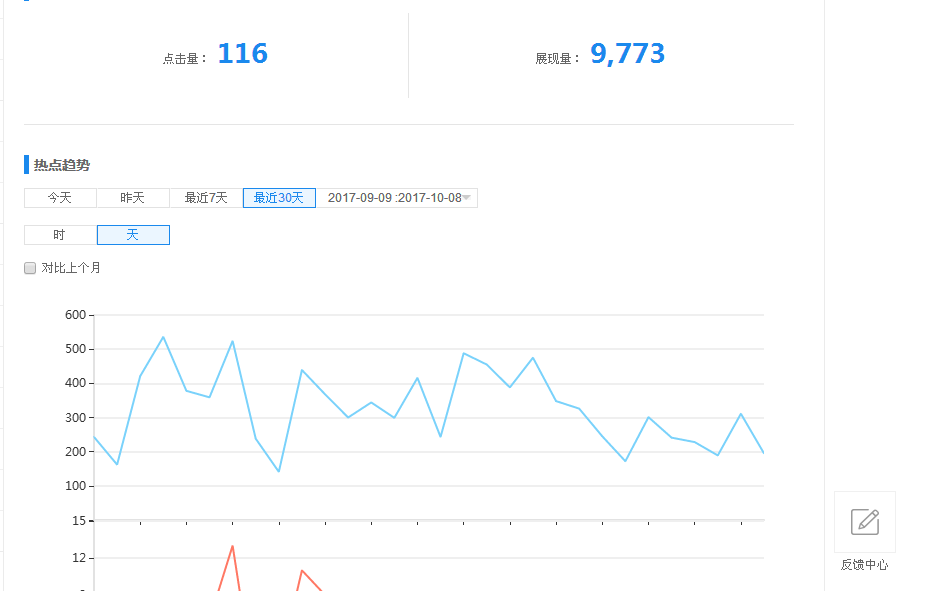The height and width of the screenshot is (591, 928).
Task: Choose hourly 时 granularity
Action: [x=60, y=235]
